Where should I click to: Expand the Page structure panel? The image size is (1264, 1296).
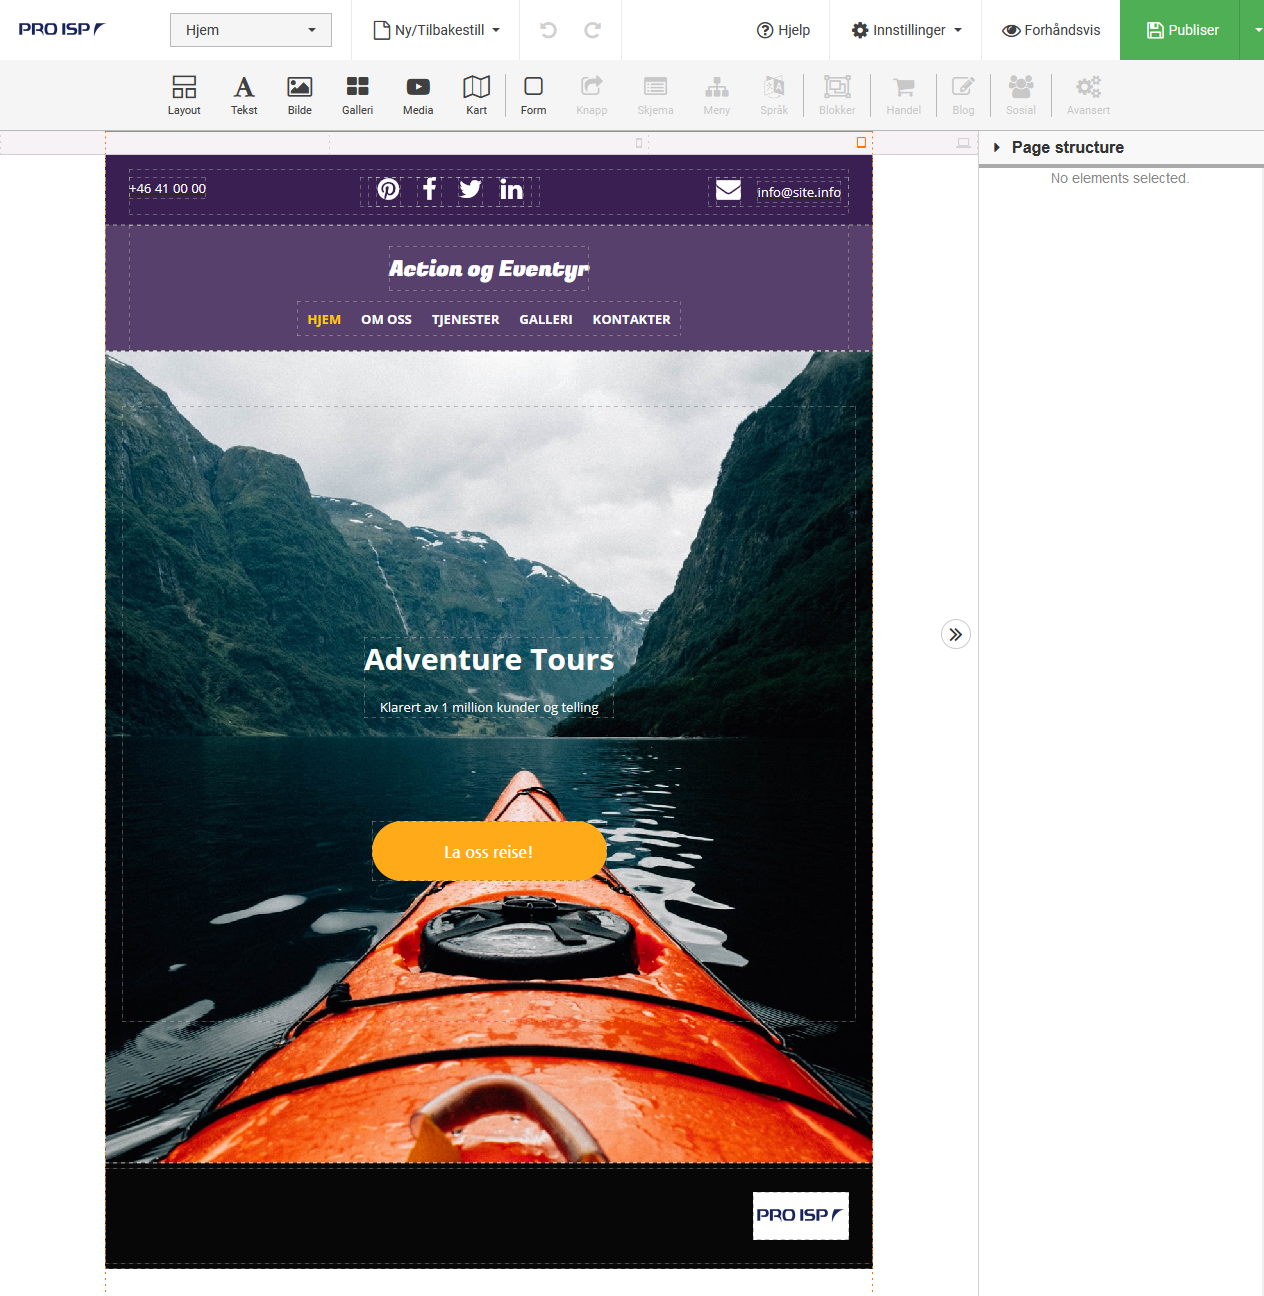click(x=1058, y=147)
